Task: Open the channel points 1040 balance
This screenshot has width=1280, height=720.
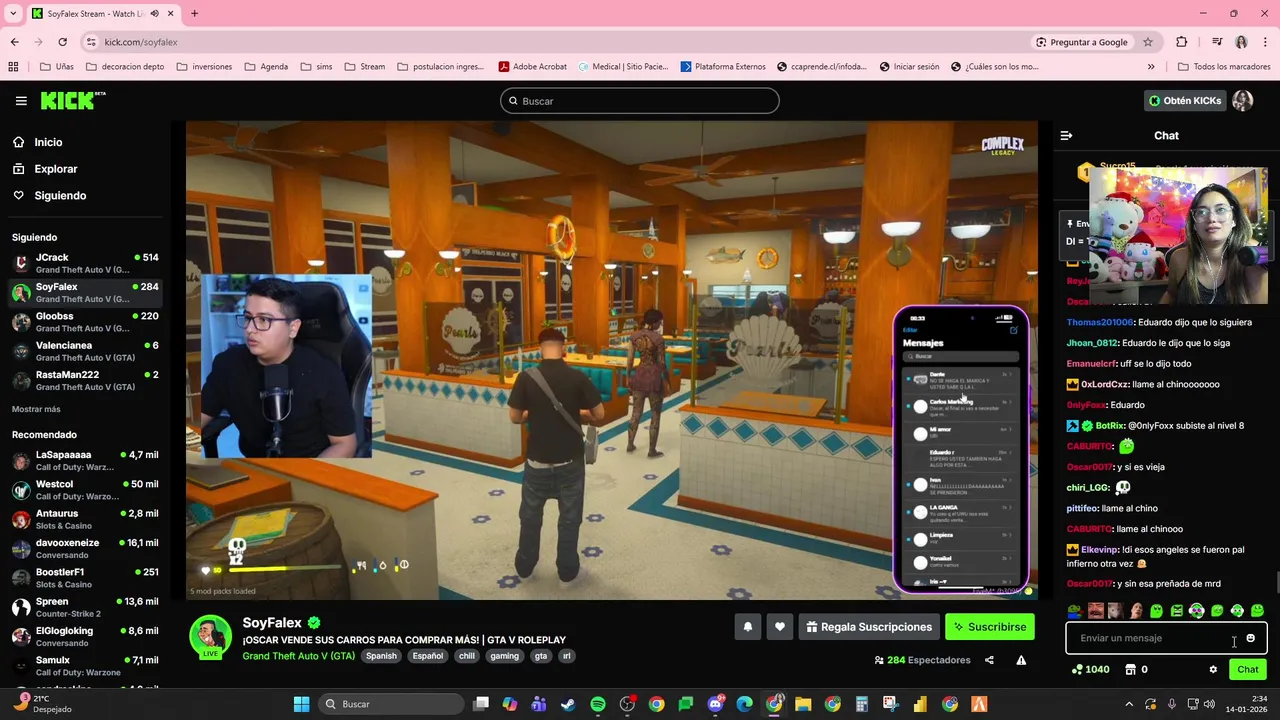Action: coord(1090,670)
